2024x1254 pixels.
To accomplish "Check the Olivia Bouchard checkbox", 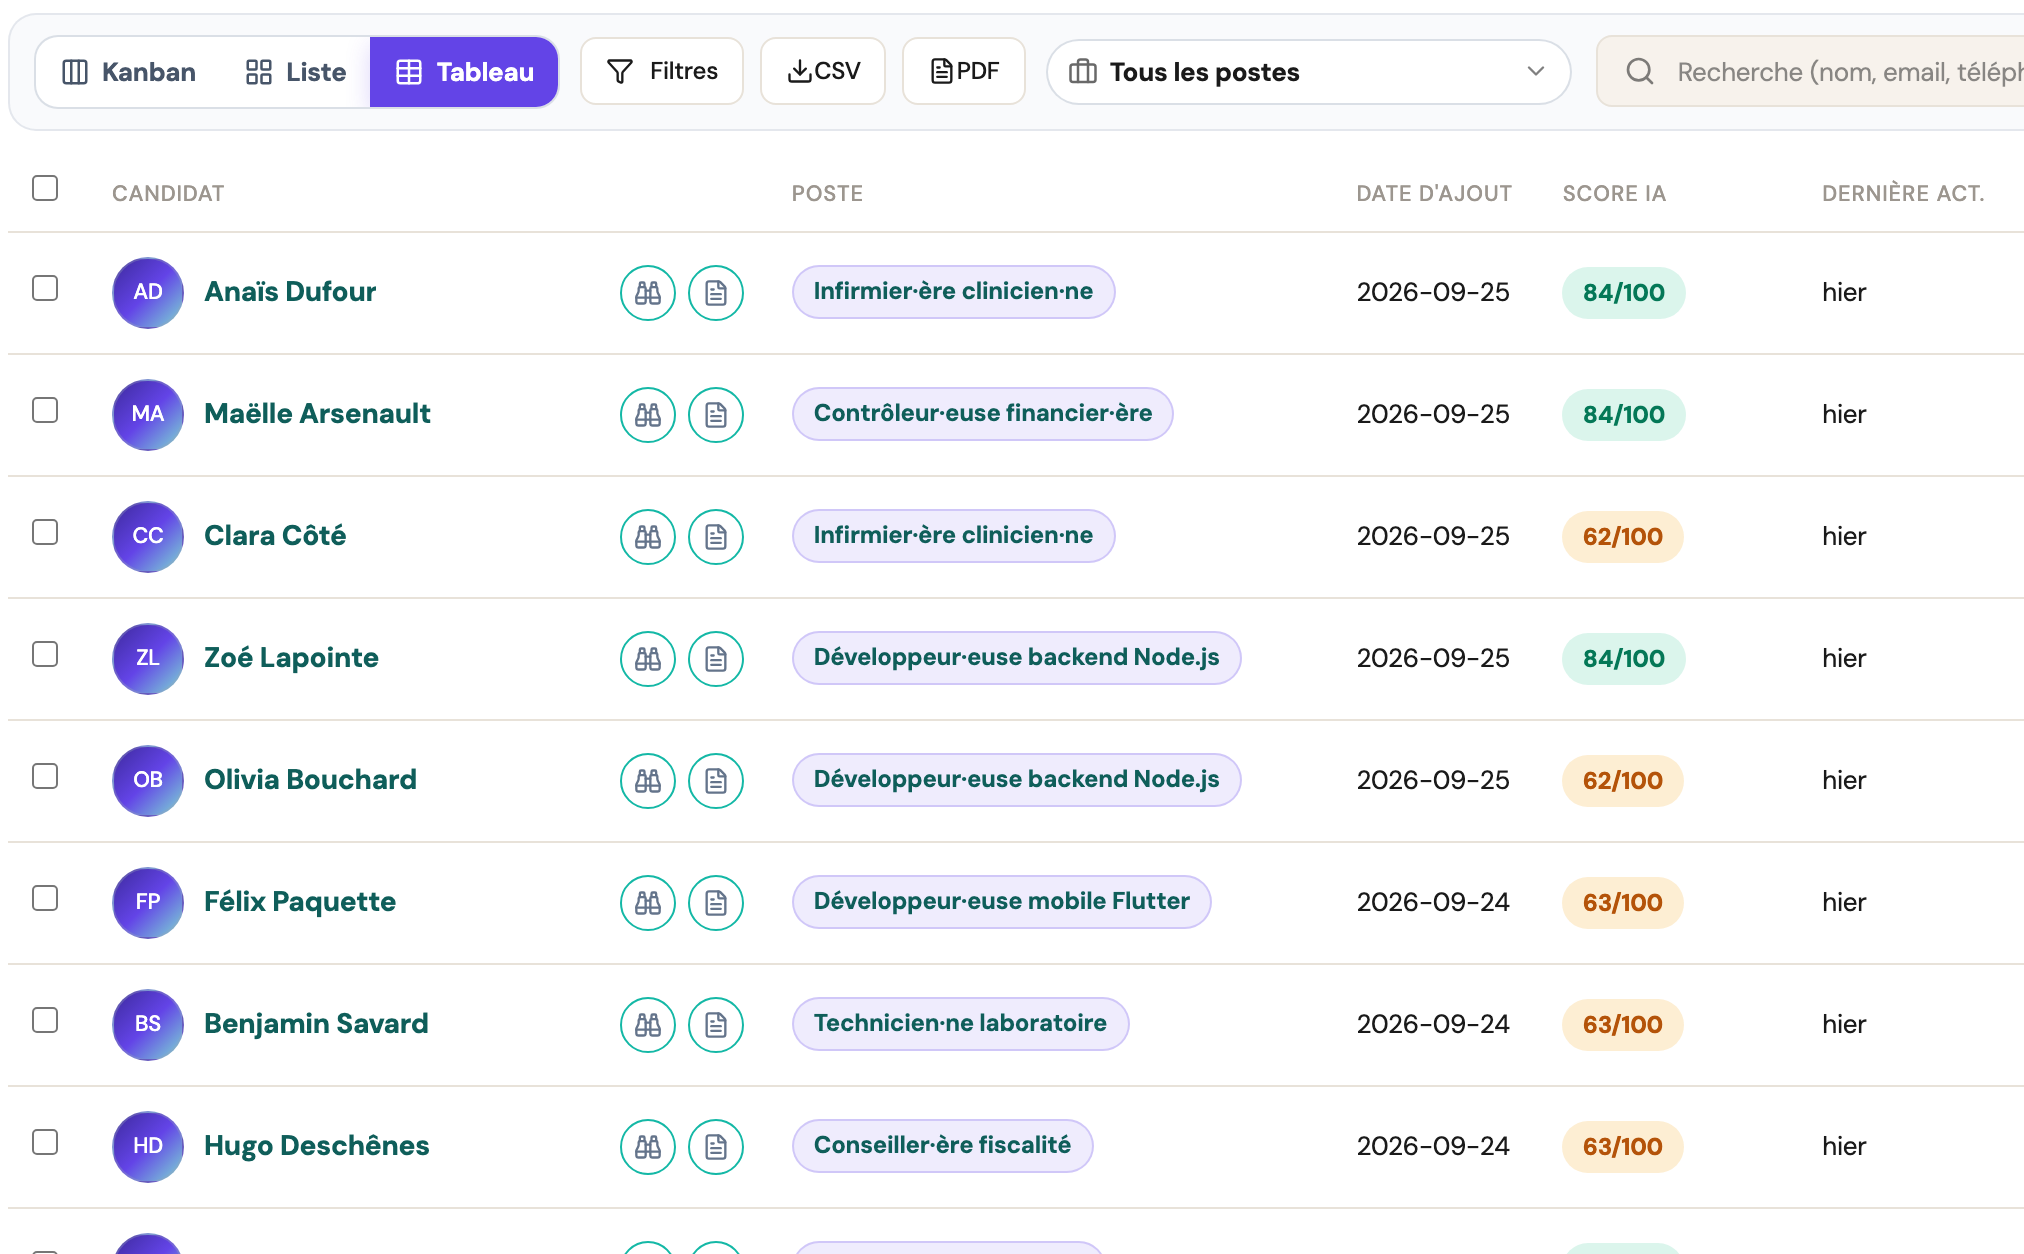I will pyautogui.click(x=45, y=776).
